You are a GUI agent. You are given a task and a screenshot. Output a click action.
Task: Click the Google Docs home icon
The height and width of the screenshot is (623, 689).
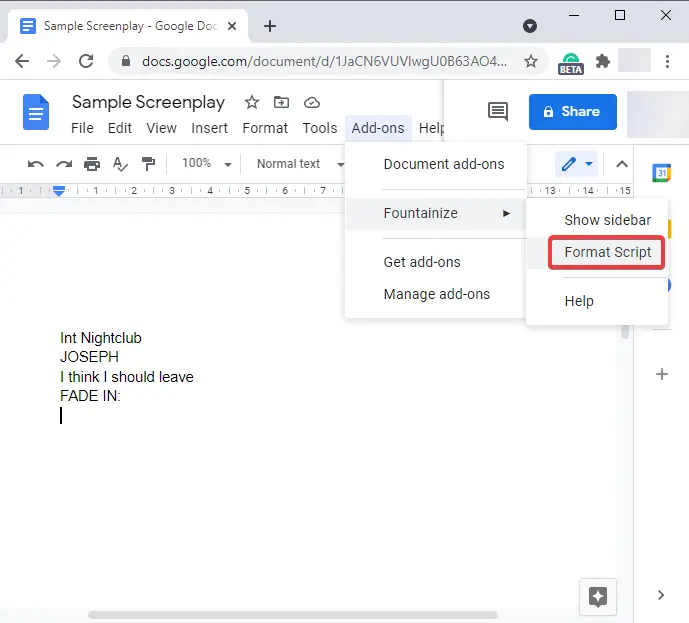click(36, 112)
